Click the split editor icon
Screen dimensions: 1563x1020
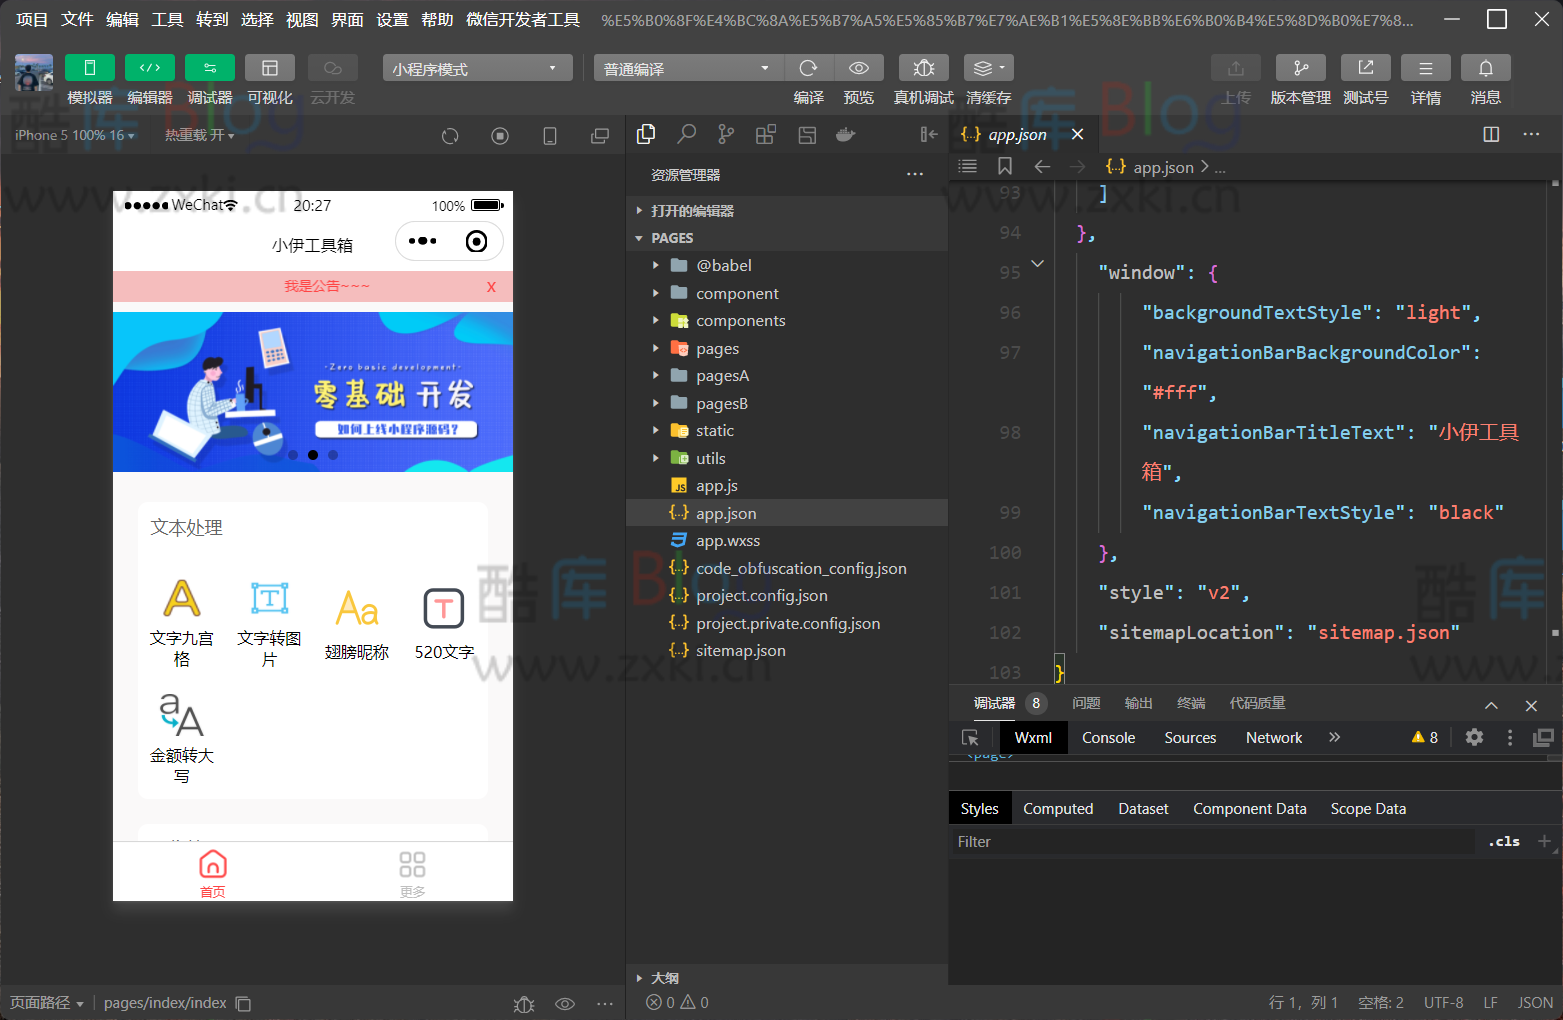pos(1491,134)
